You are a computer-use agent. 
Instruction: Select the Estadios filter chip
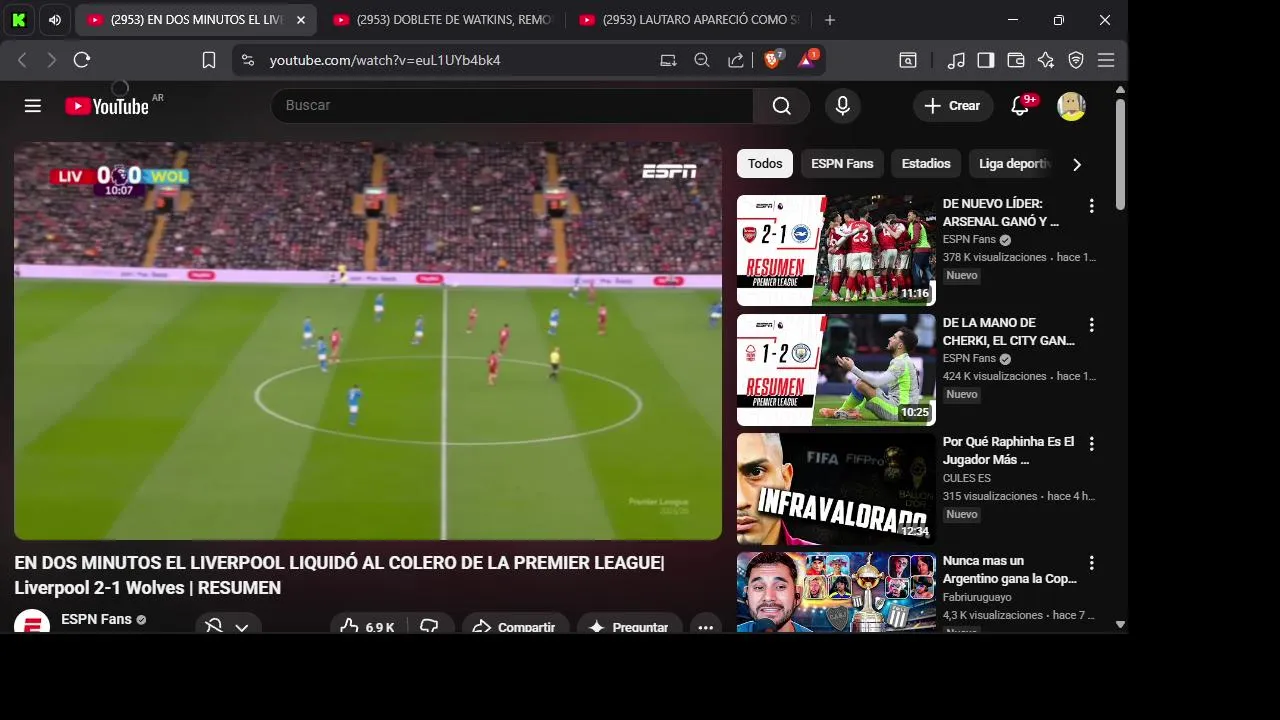(926, 164)
